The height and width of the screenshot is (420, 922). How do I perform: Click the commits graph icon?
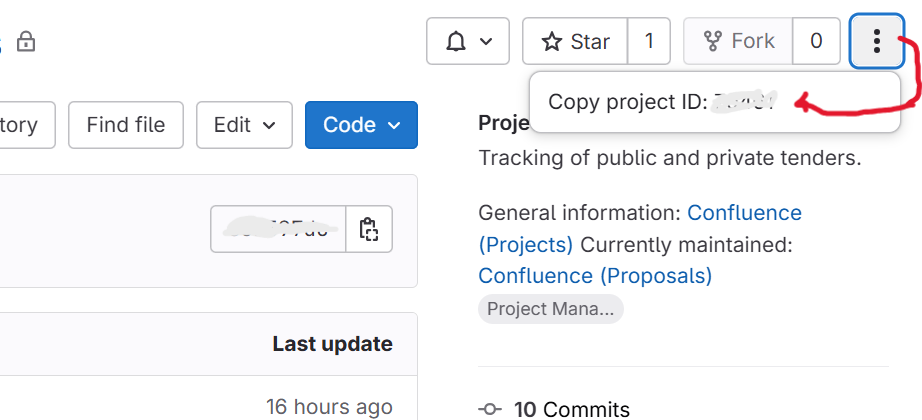490,409
